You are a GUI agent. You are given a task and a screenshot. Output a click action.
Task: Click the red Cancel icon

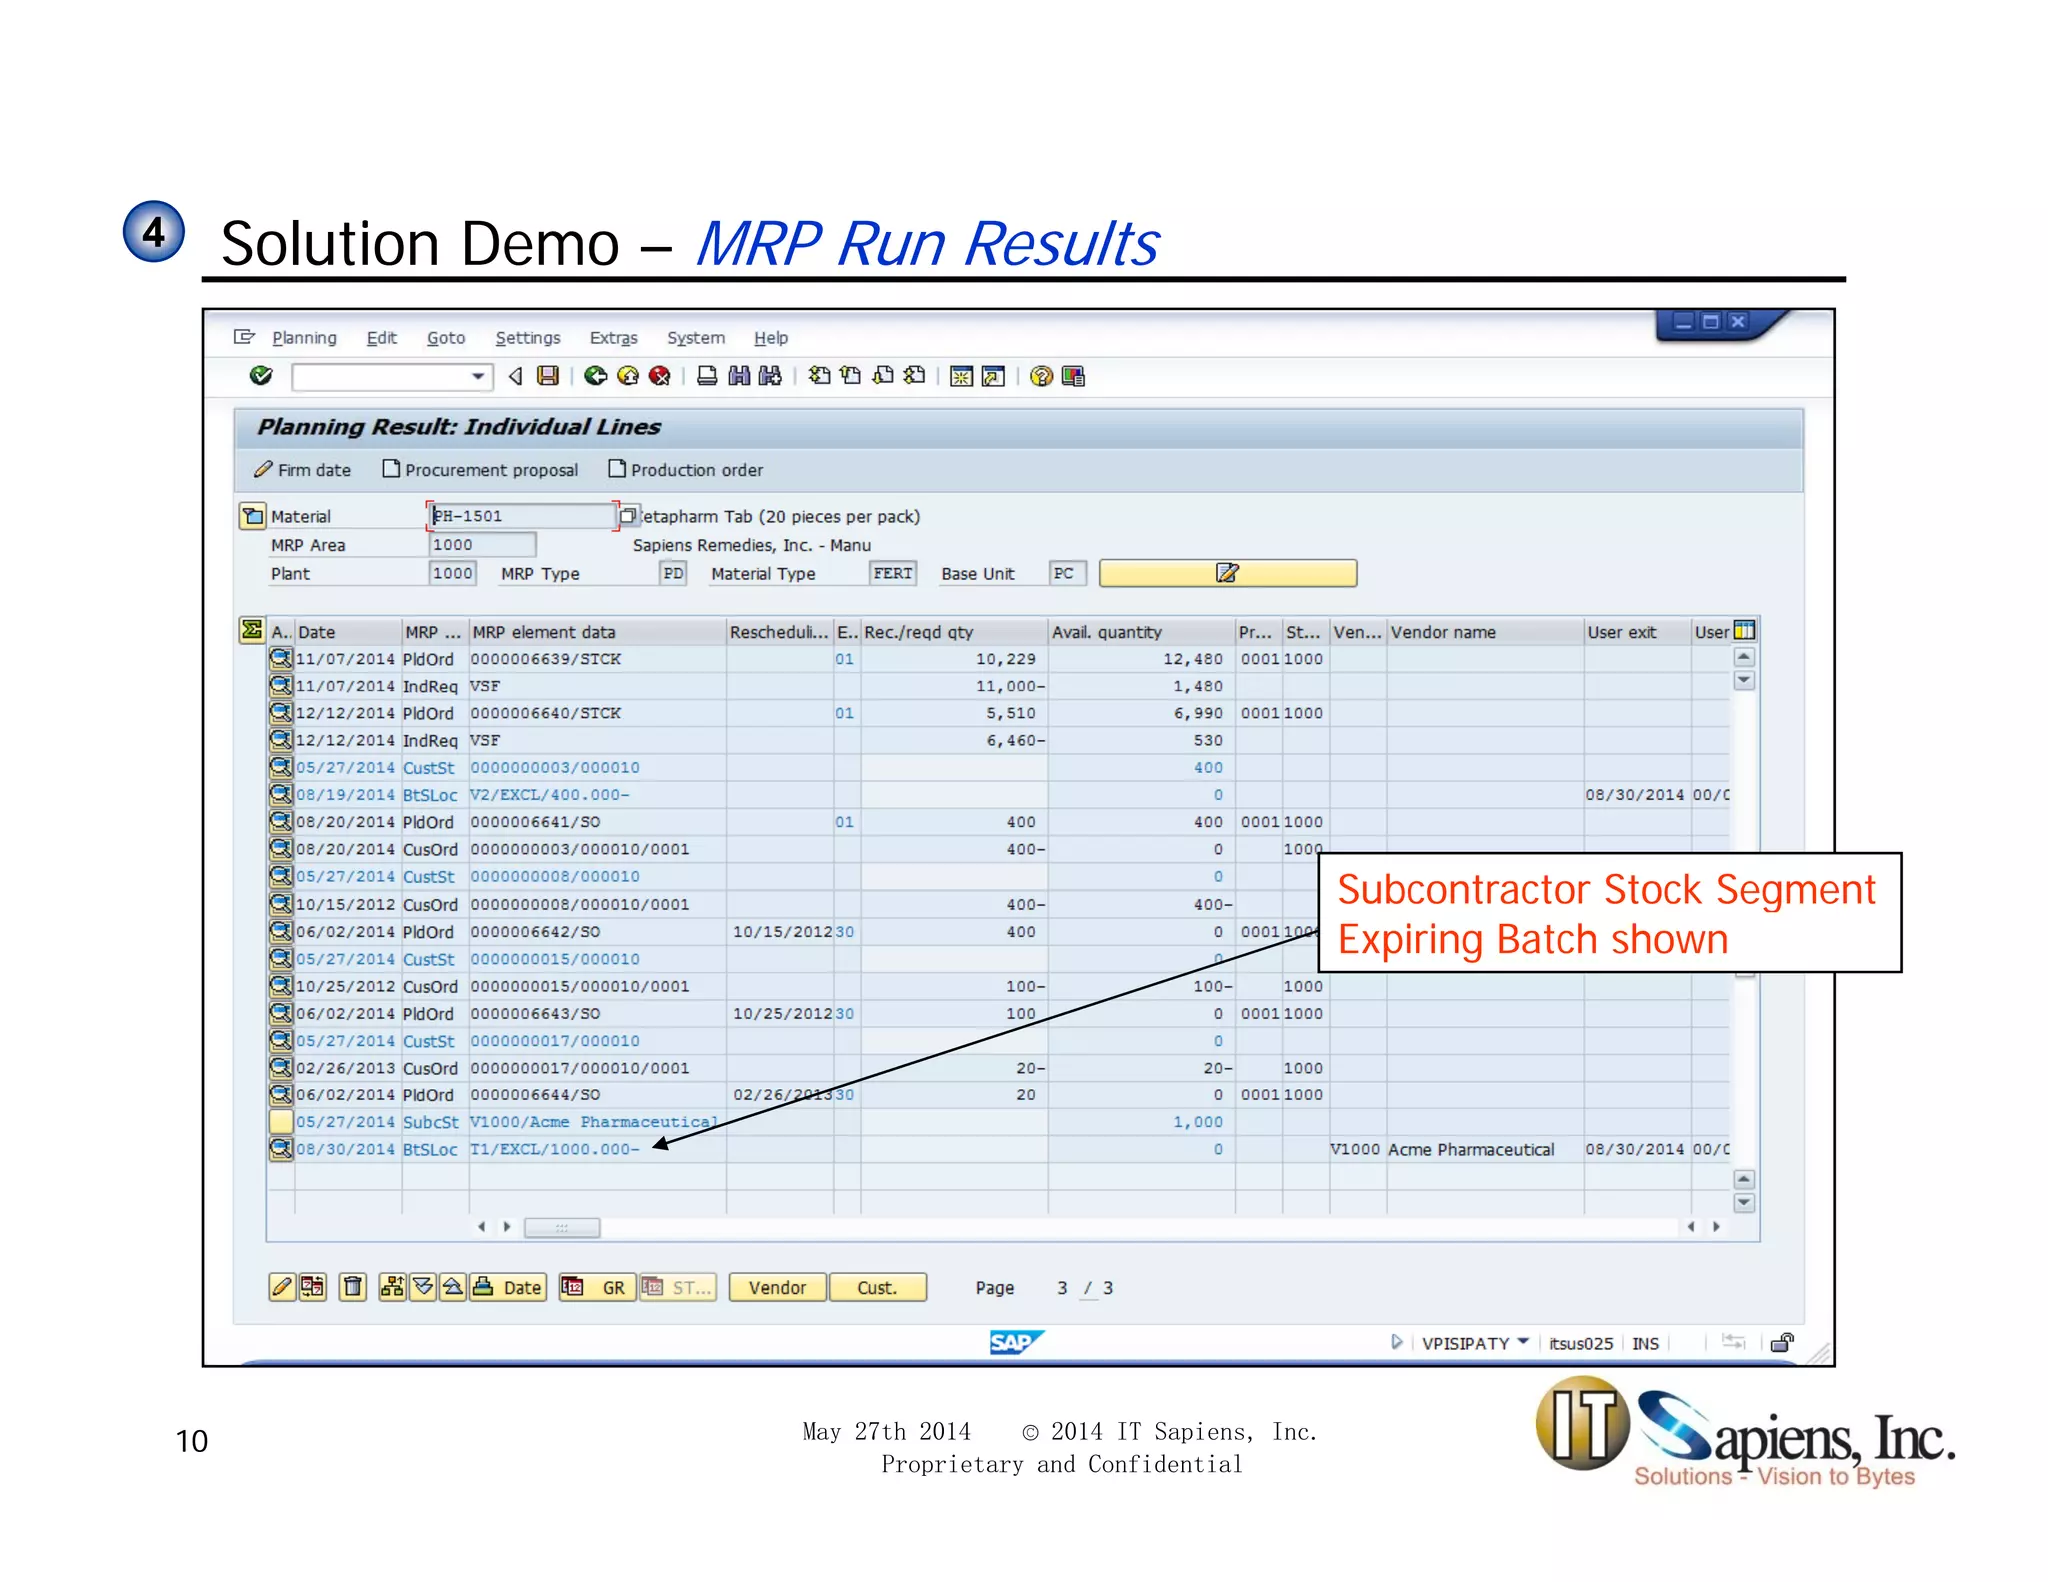click(x=660, y=376)
